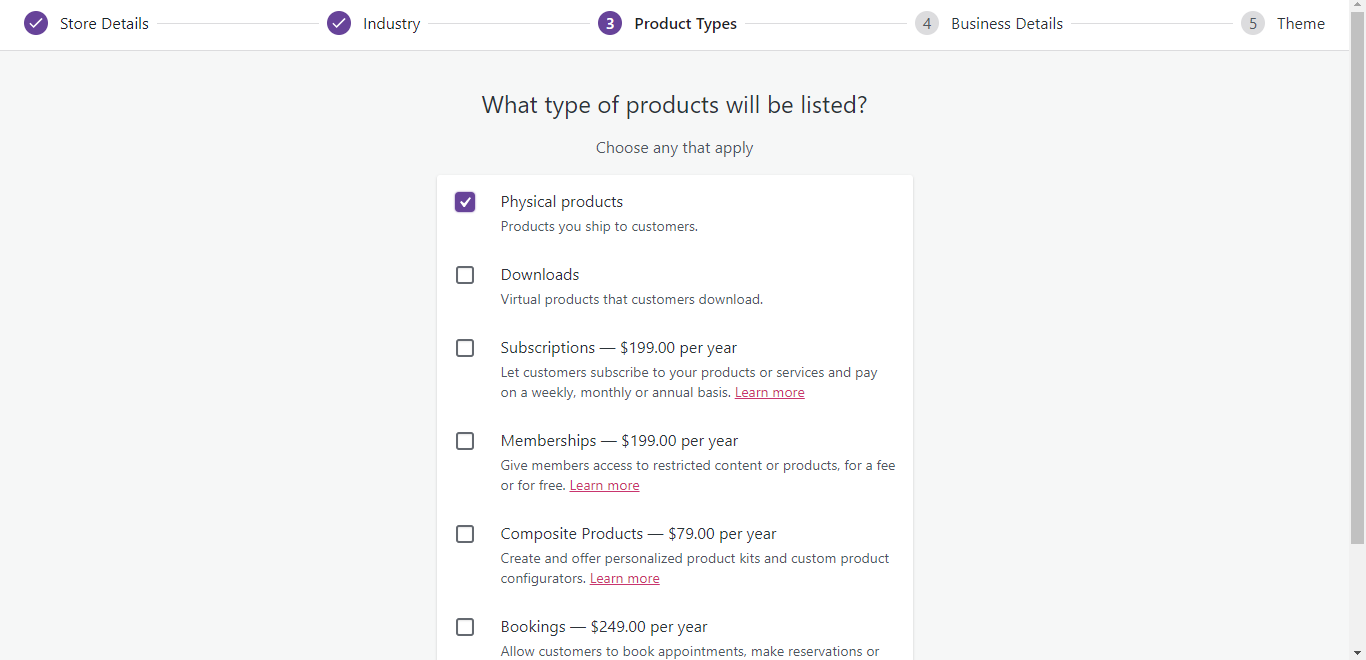Toggle the Bookings checkbox
The image size is (1366, 660).
[465, 627]
